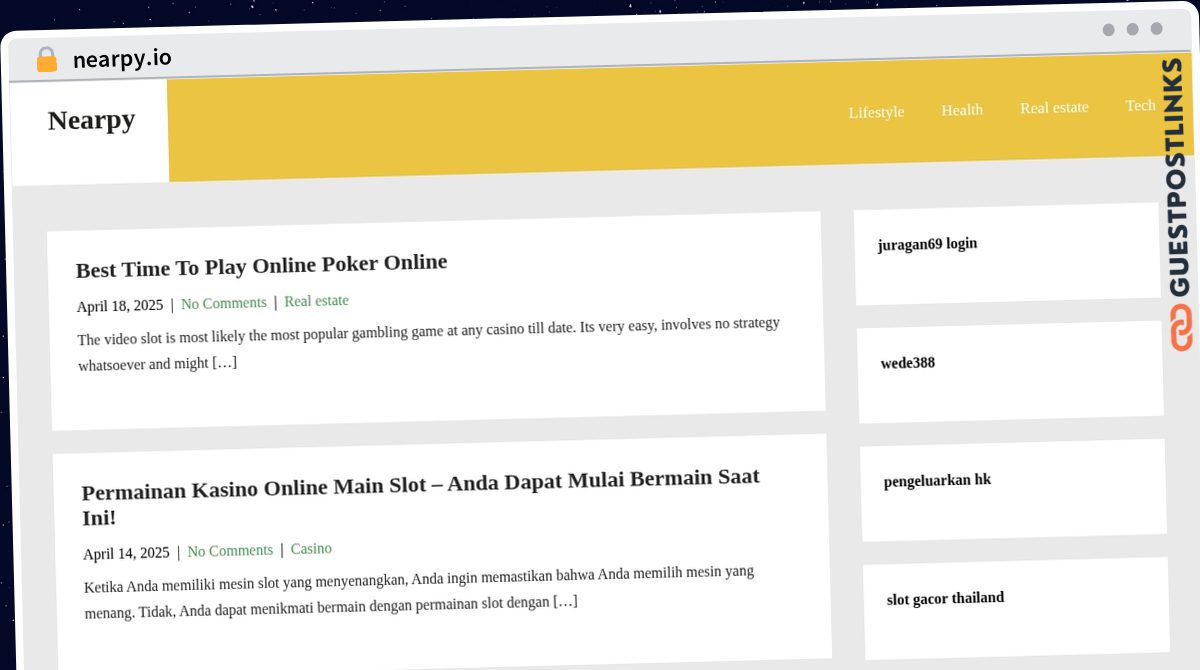Select the Casino category link

pos(311,549)
